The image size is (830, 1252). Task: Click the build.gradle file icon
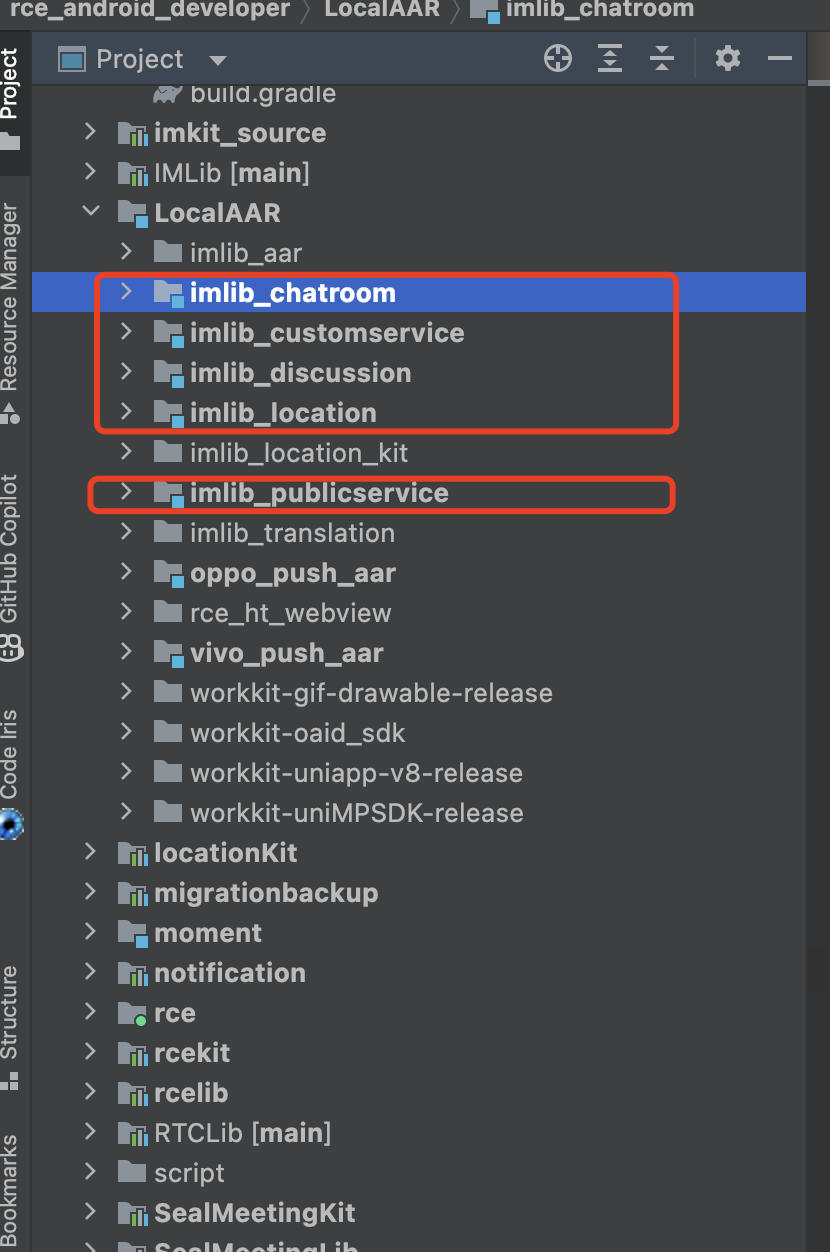[x=168, y=94]
